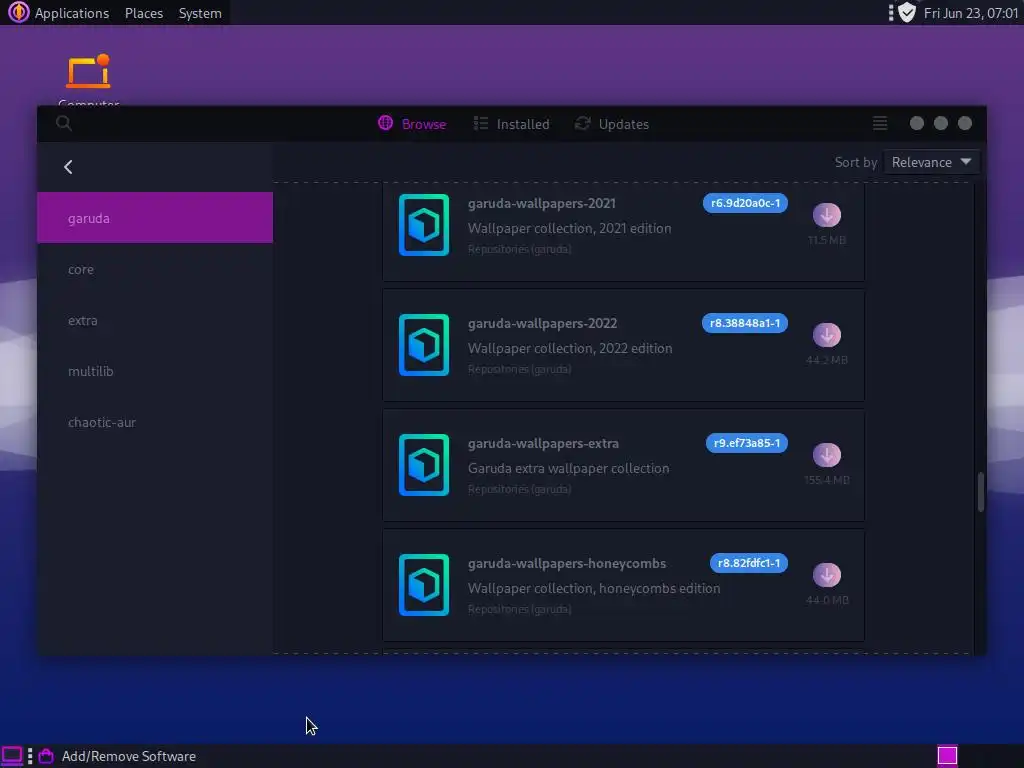
Task: Click the Add/Remove Software taskbar entry
Action: (x=118, y=756)
